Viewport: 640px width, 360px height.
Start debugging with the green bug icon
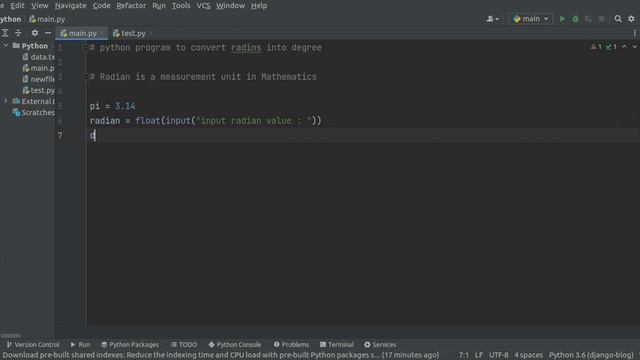(x=575, y=19)
